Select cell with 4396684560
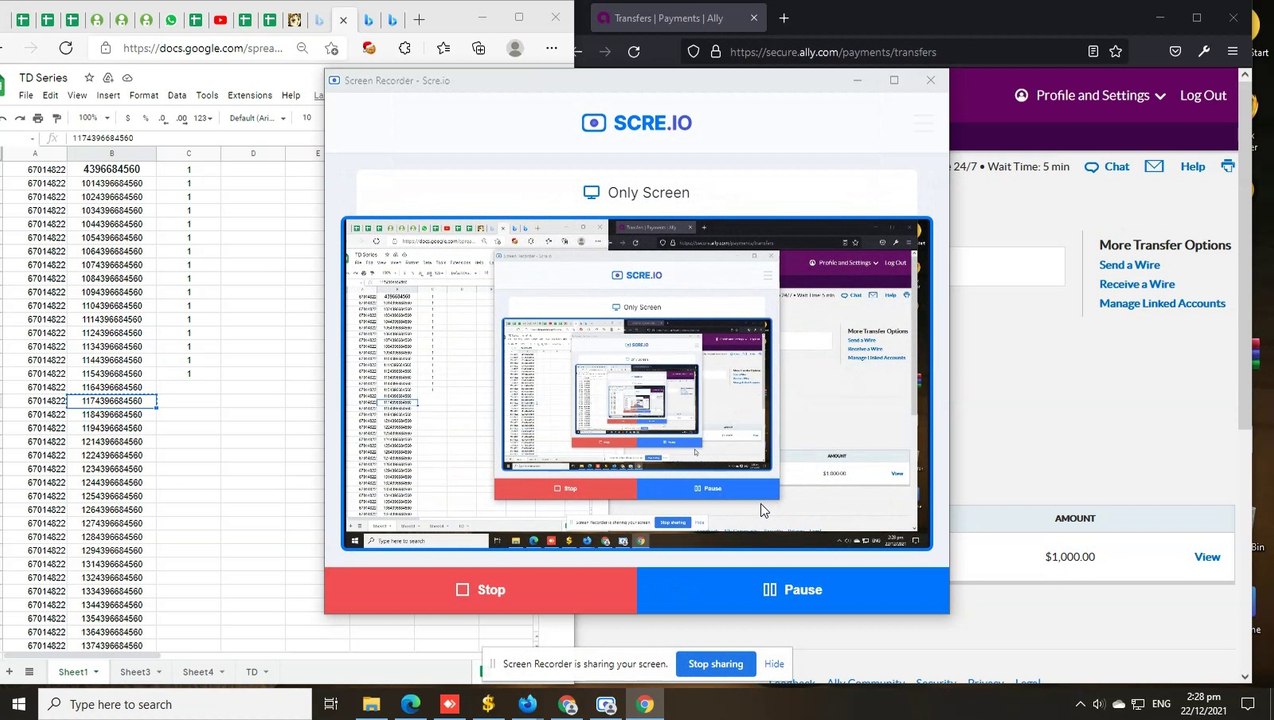This screenshot has width=1274, height=720. pos(112,169)
